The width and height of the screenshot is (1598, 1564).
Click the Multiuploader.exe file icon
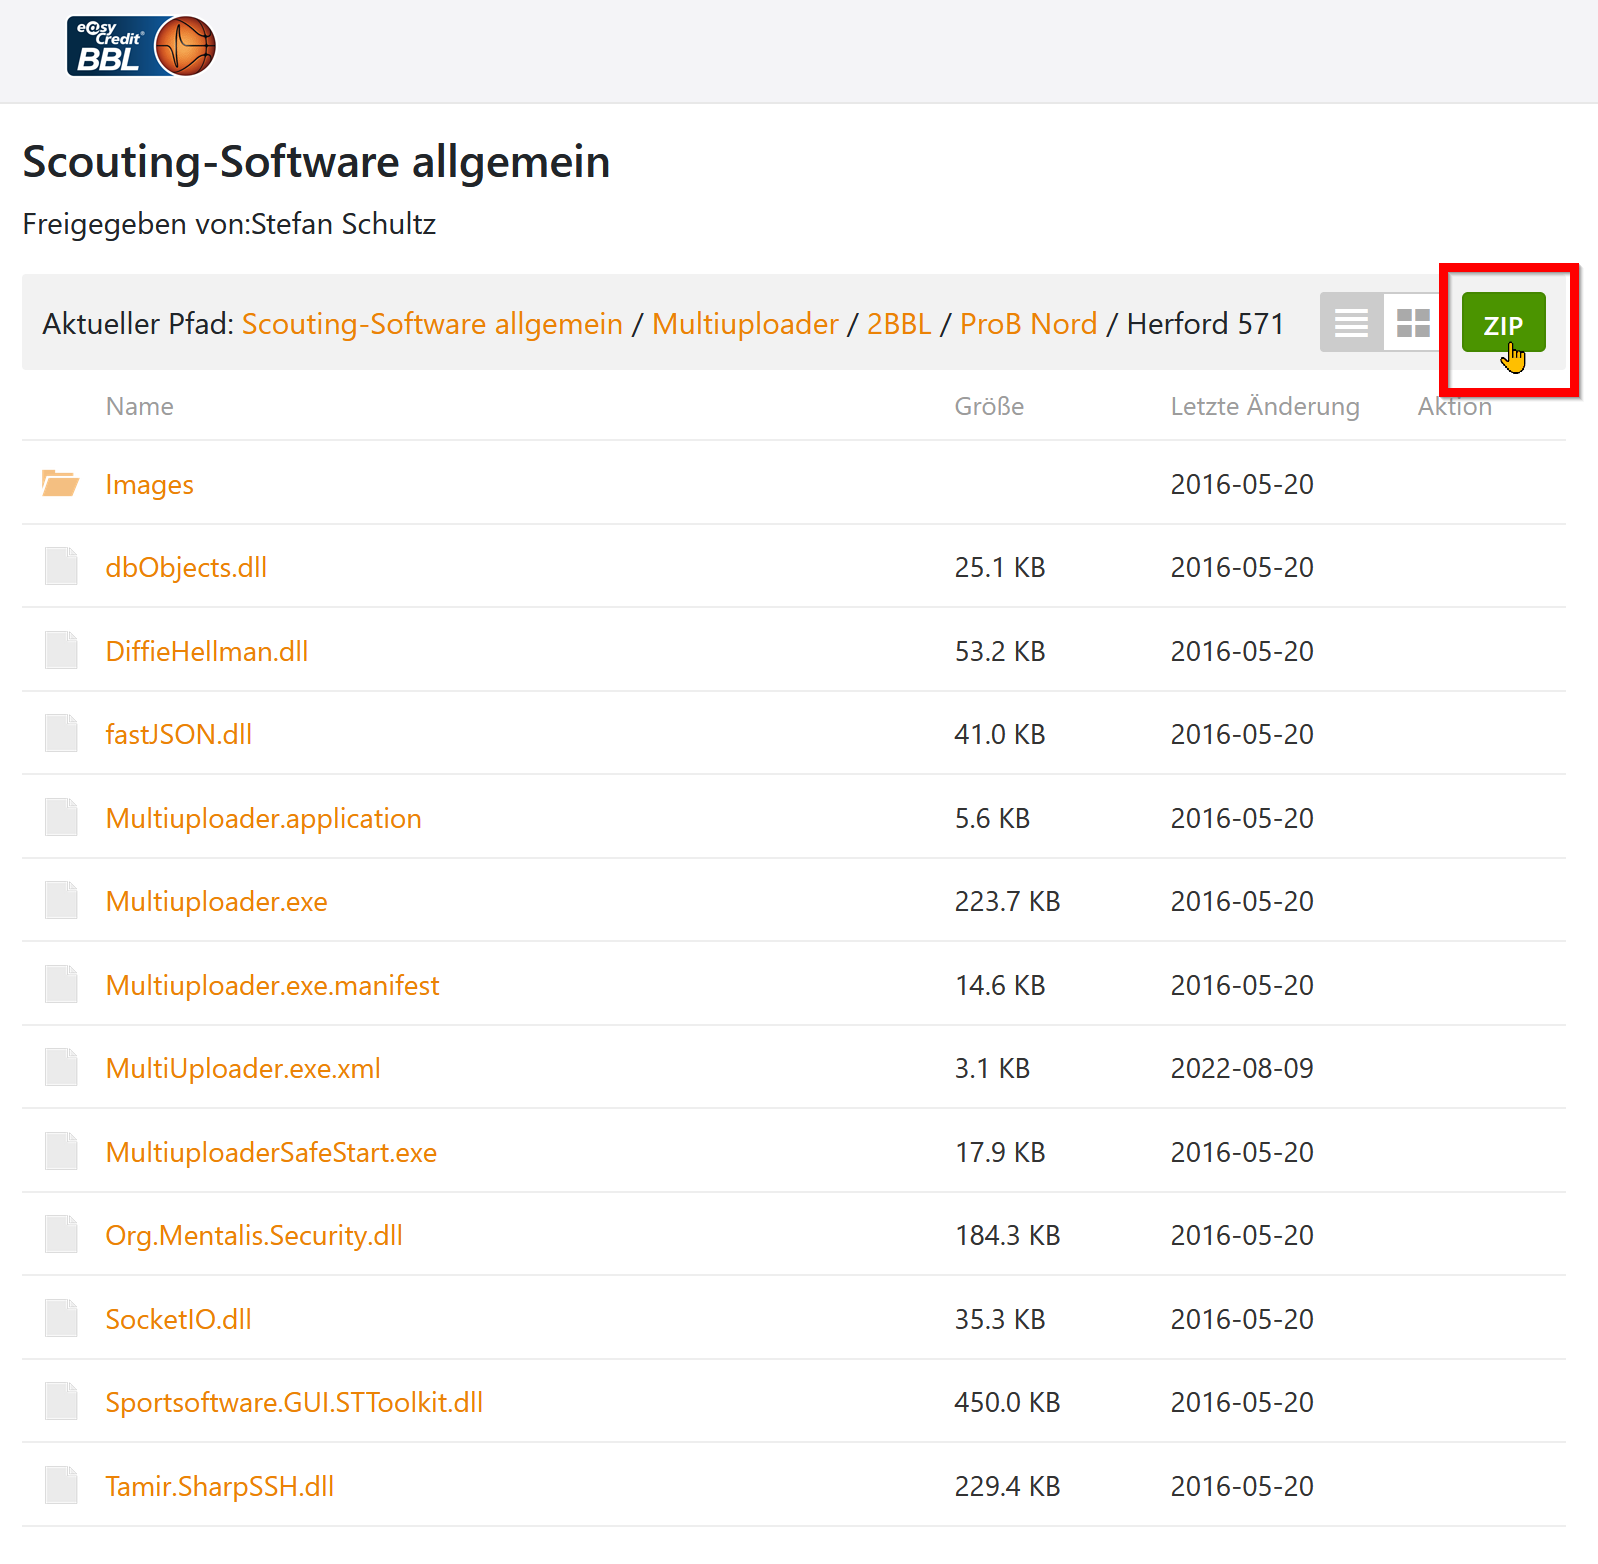pos(61,901)
